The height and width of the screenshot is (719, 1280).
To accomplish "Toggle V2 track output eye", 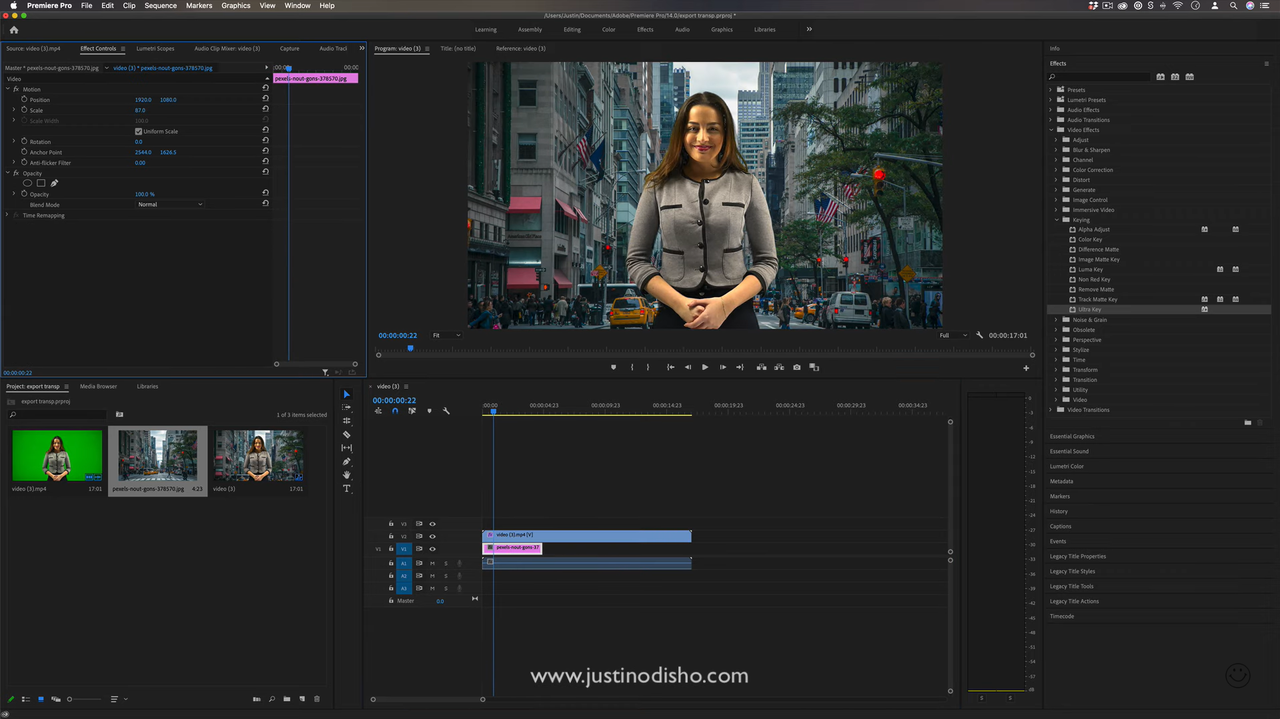I will click(432, 537).
